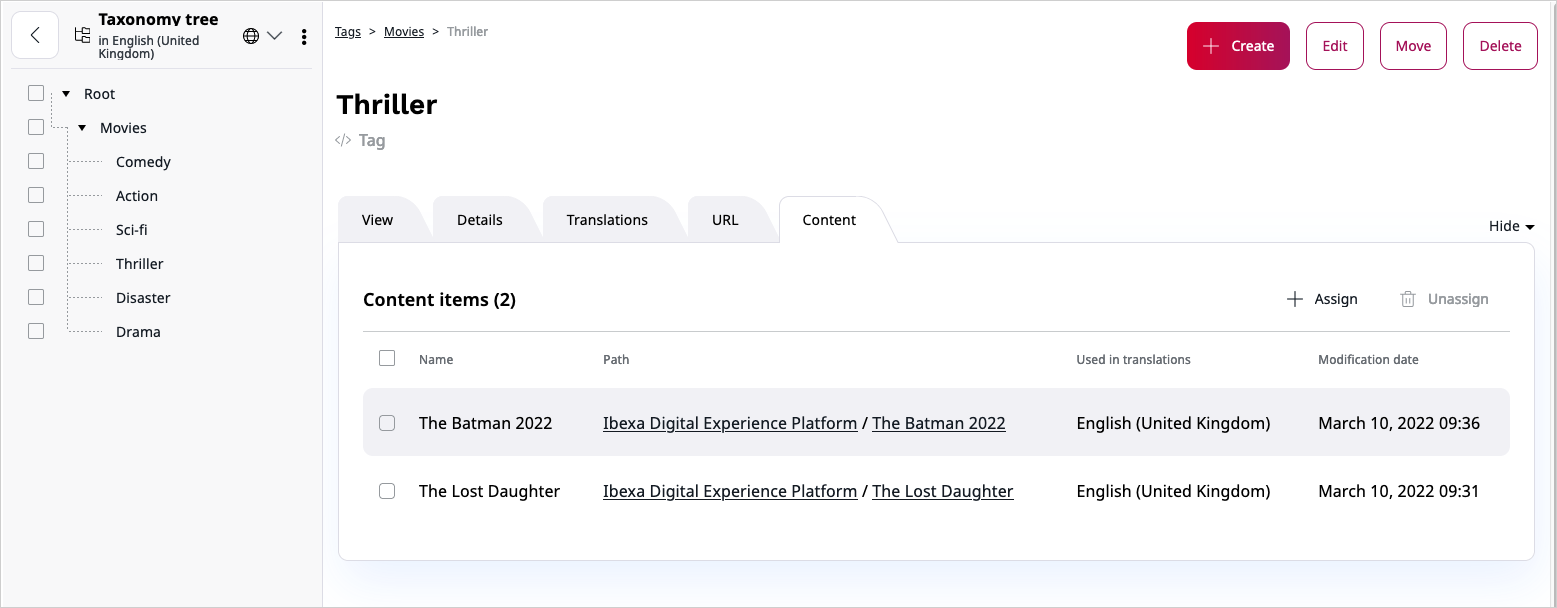1557x608 pixels.
Task: Click the plus icon next to Assign
Action: 1294,299
